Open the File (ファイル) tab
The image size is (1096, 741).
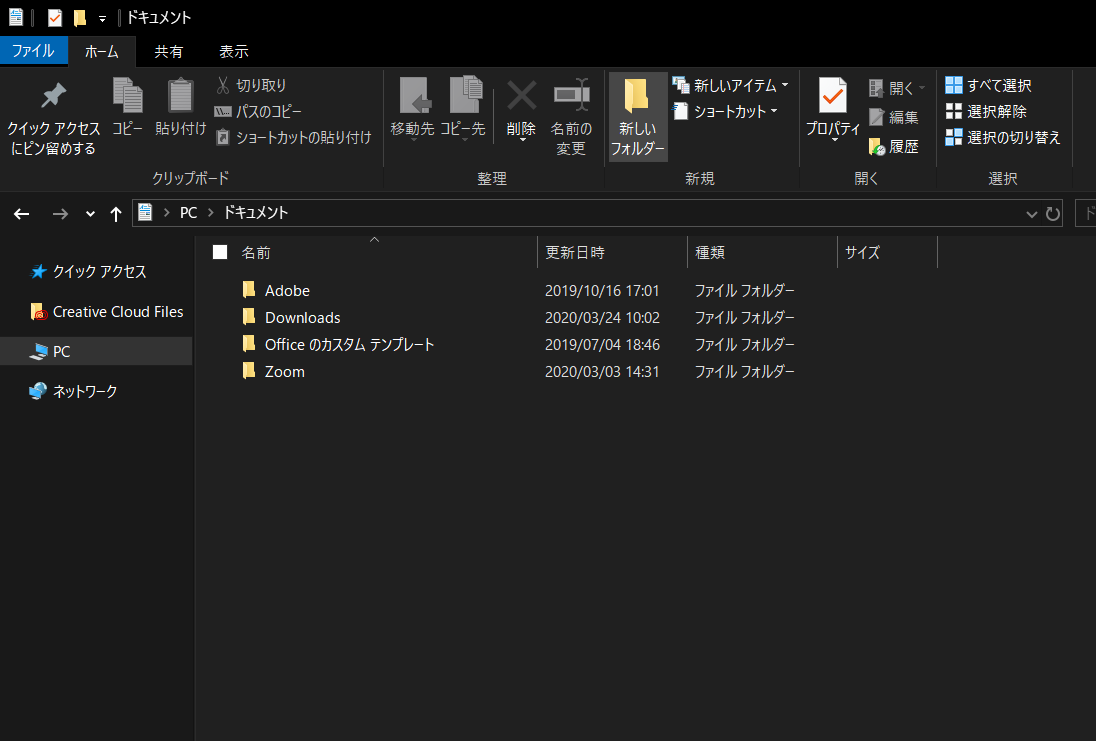[34, 51]
